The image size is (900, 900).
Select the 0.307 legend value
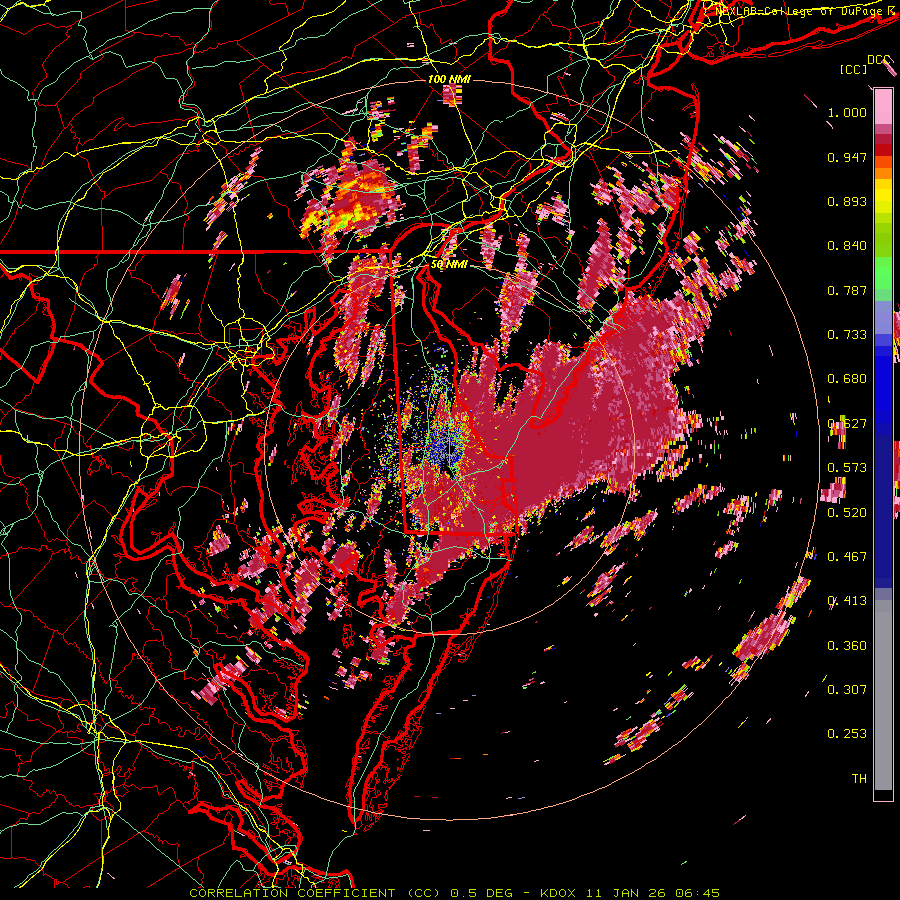[x=847, y=690]
